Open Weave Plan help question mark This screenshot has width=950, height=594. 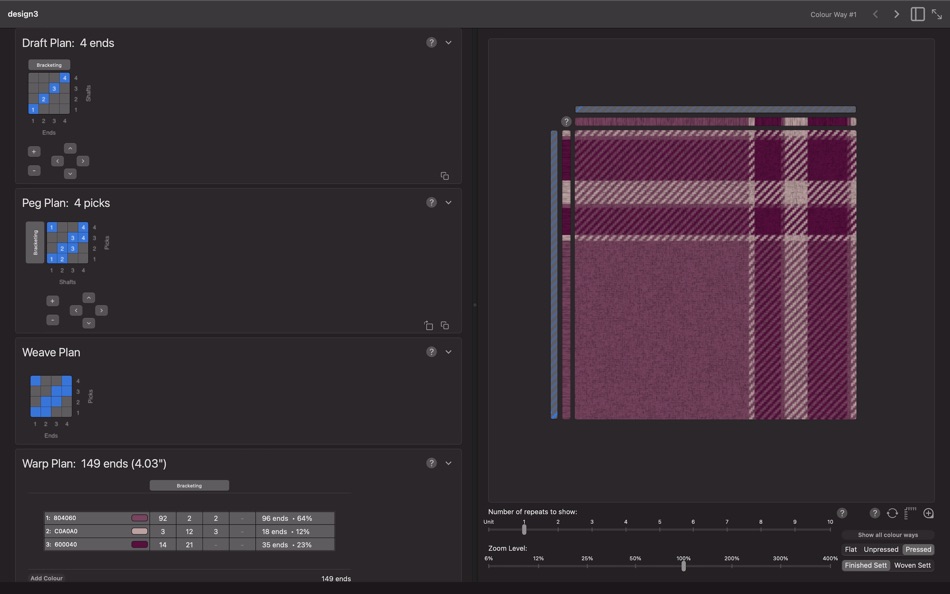tap(431, 352)
